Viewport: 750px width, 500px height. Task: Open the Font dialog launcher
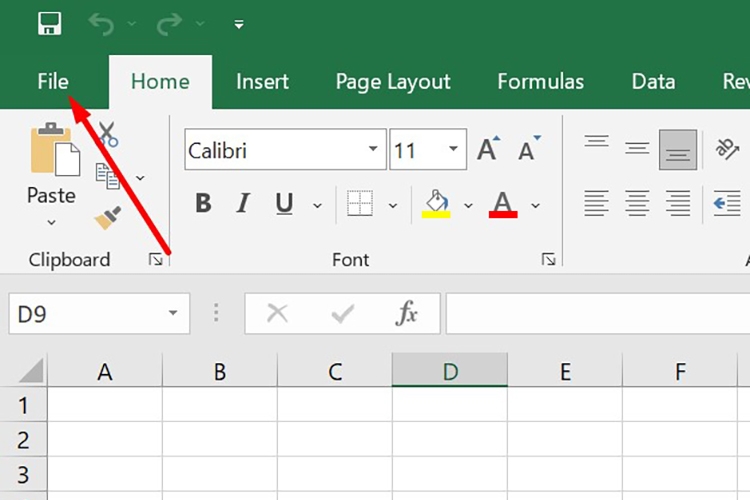549,259
